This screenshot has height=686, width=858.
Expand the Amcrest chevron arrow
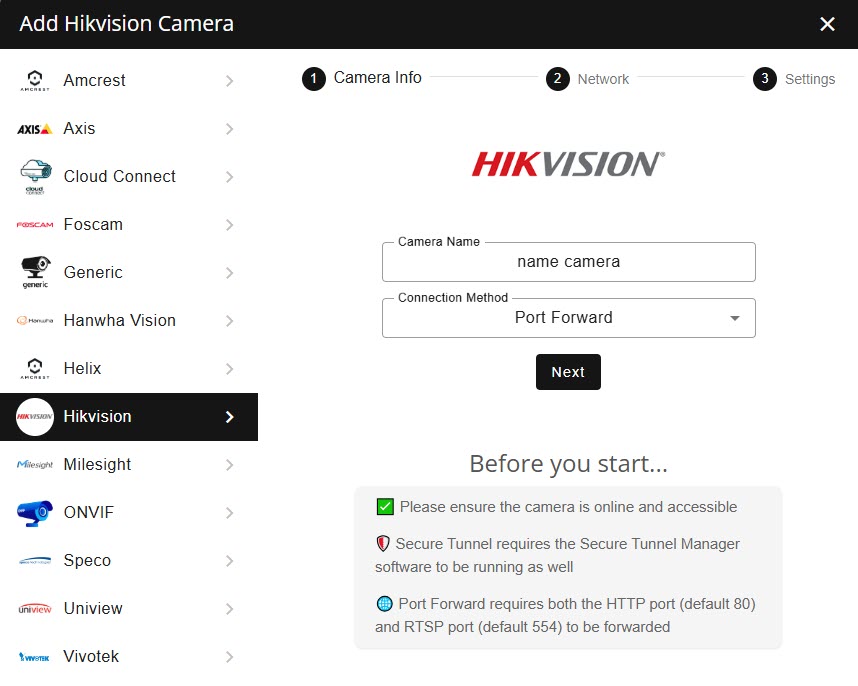[x=230, y=81]
